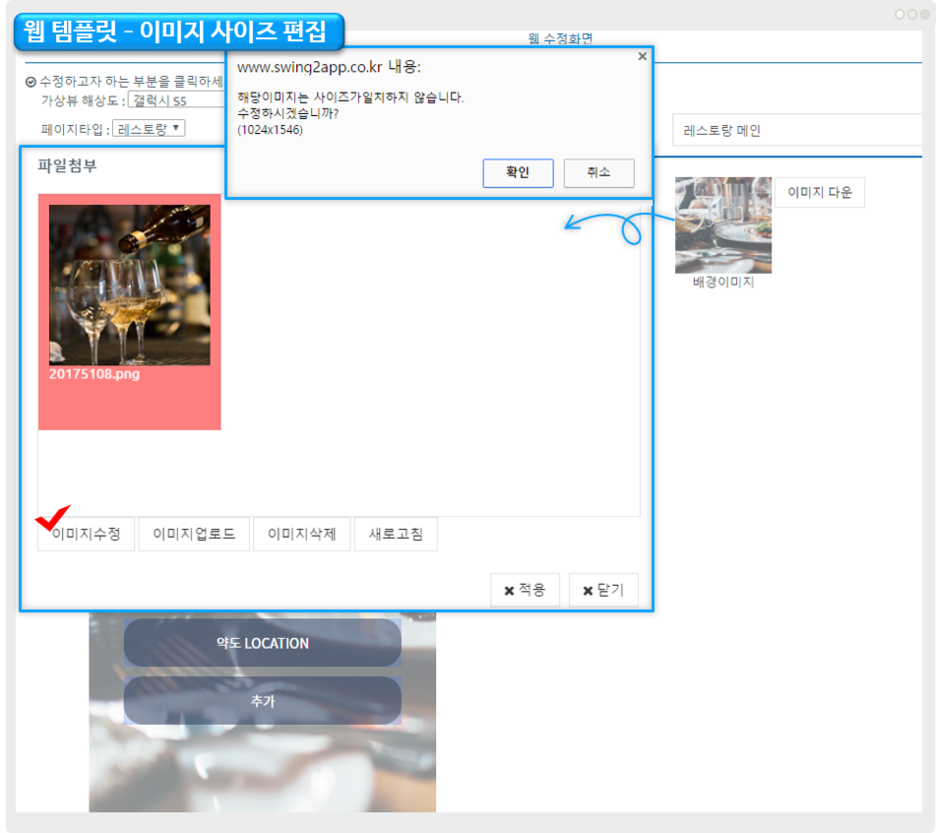Click 취소 in the size mismatch dialog
The height and width of the screenshot is (833, 936).
[598, 172]
